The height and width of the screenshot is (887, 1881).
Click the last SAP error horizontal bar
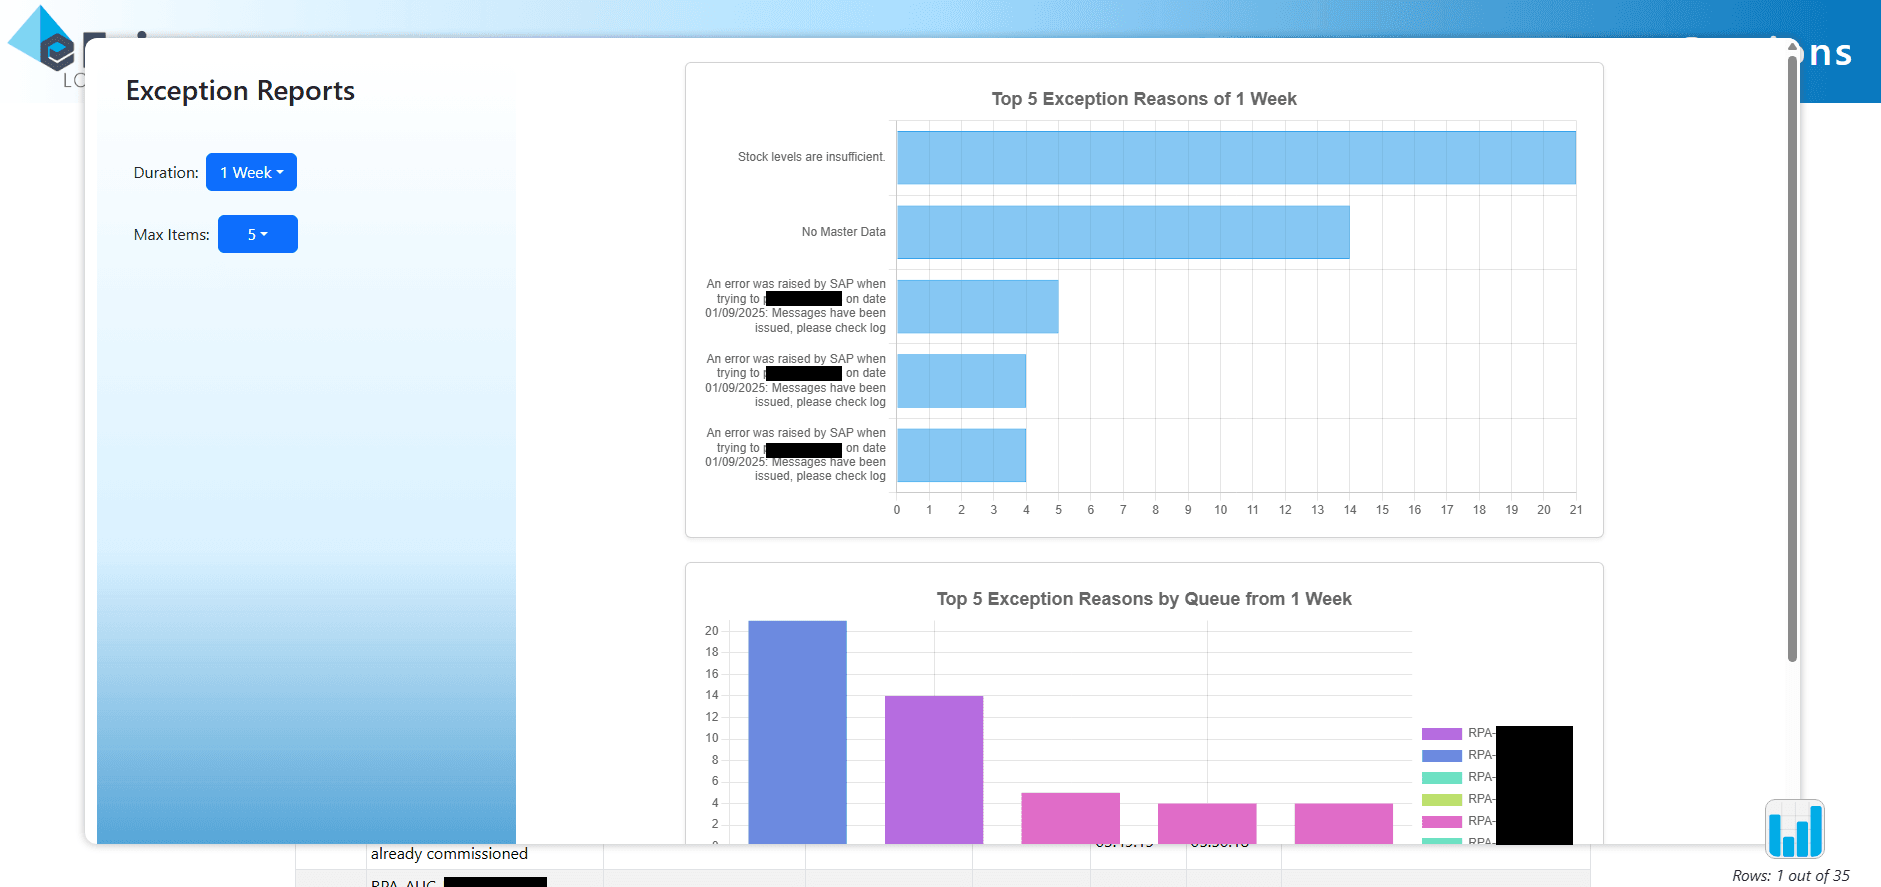pos(961,455)
